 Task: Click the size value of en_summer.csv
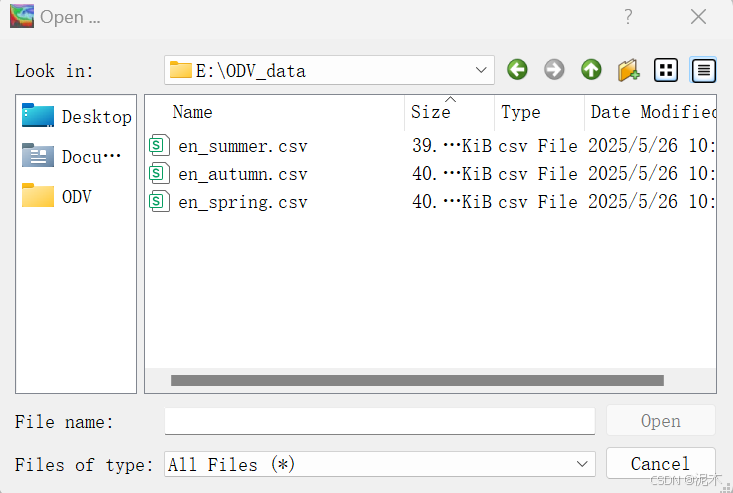452,146
